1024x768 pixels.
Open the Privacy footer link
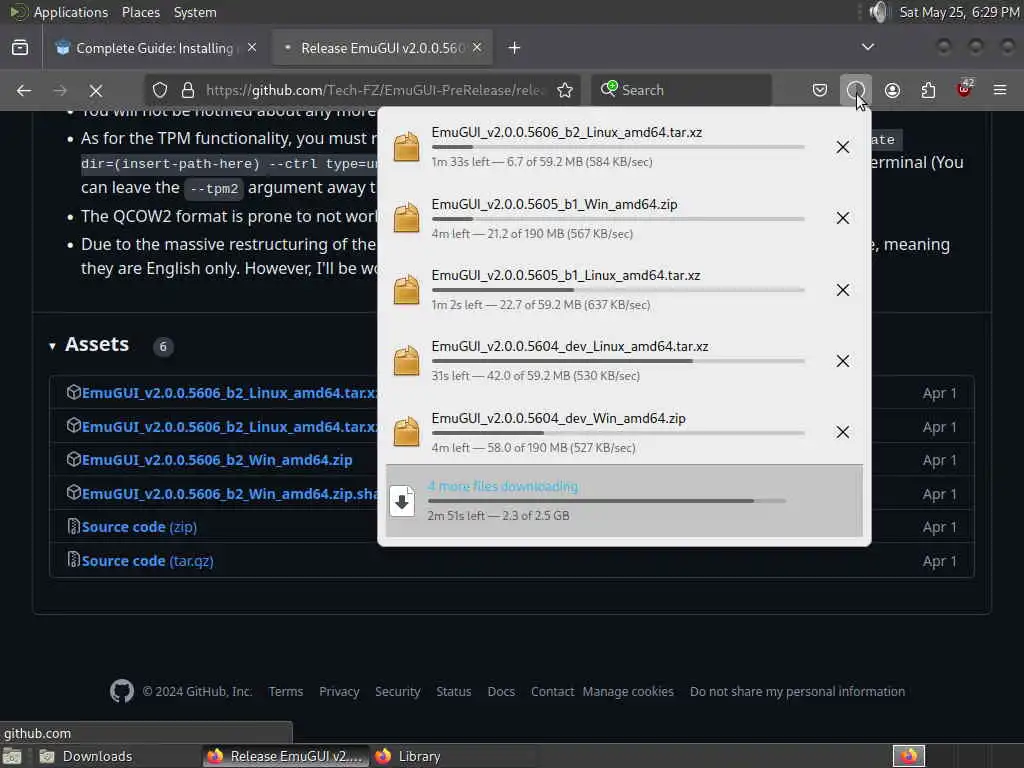[x=339, y=692]
